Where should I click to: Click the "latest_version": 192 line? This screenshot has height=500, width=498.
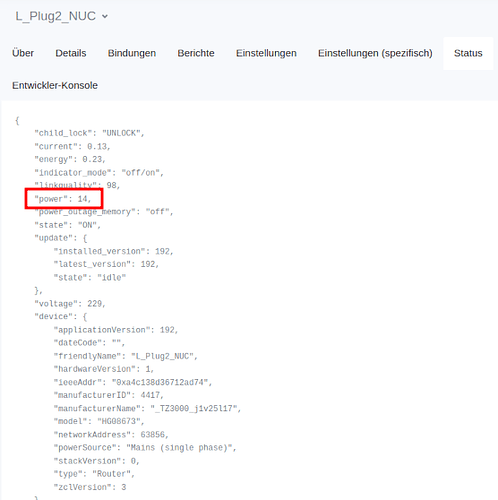tap(106, 264)
